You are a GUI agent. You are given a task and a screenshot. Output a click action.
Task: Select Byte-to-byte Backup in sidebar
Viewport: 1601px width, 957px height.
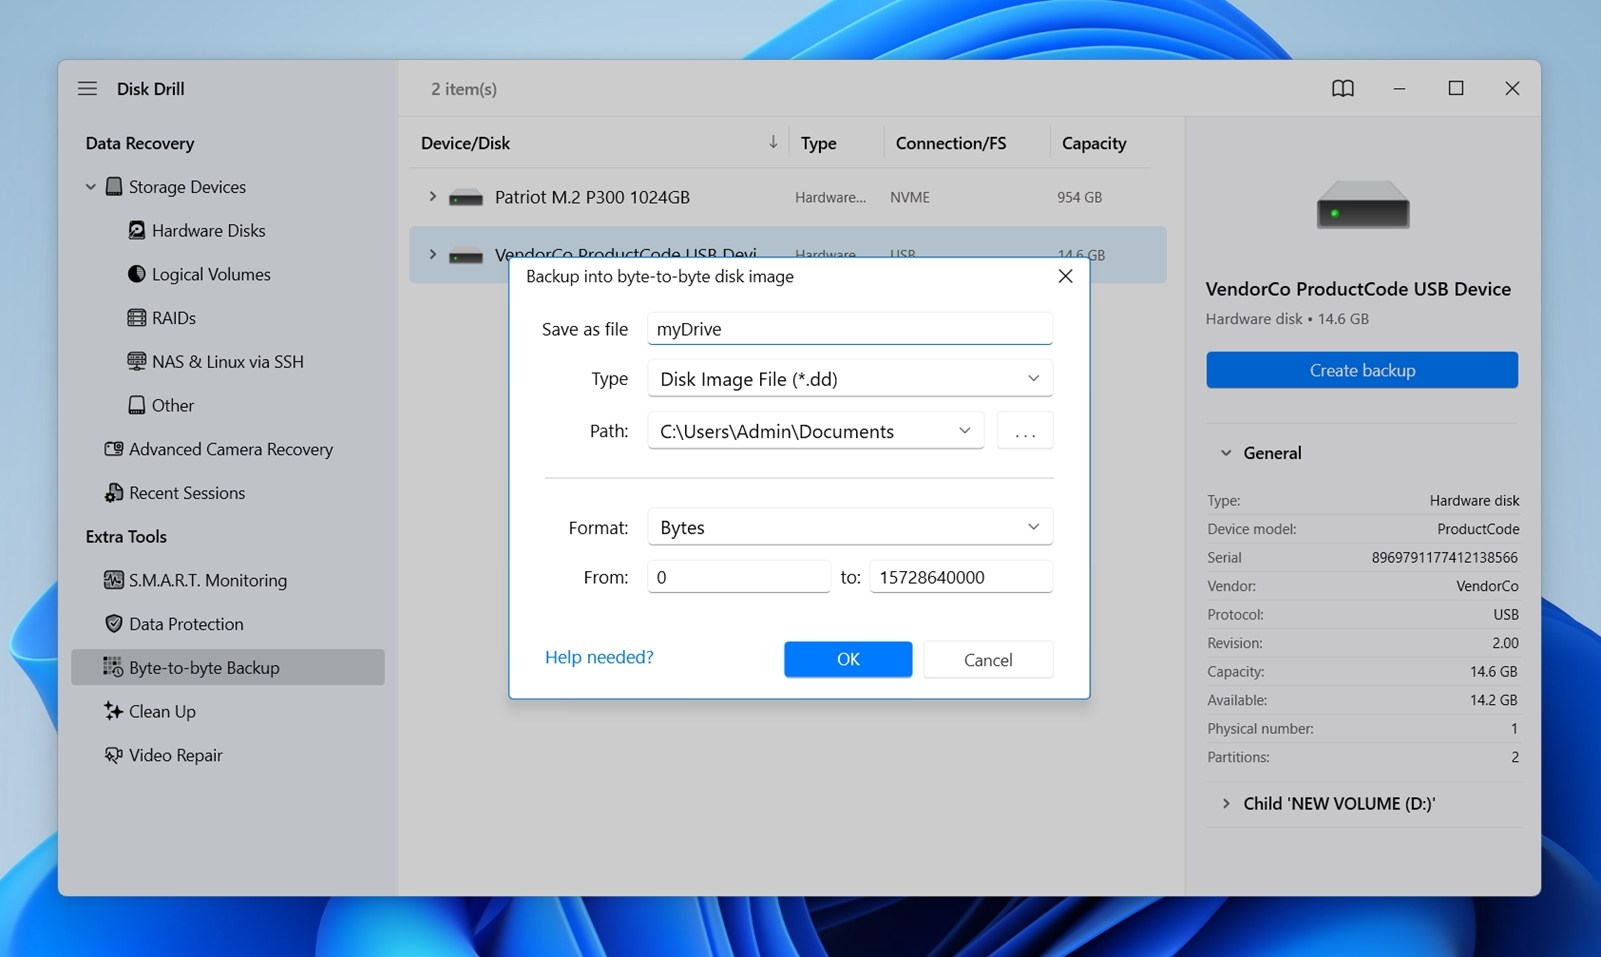[228, 667]
